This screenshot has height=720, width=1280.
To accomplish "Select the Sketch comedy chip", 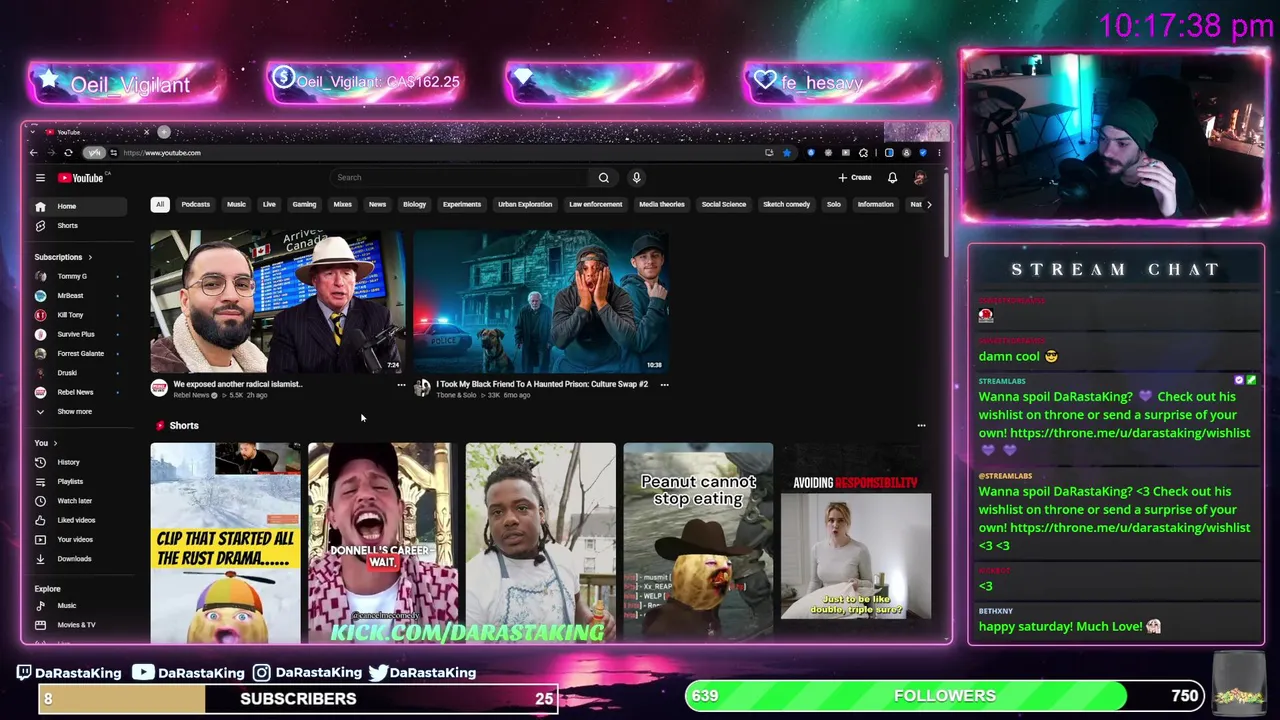I will coord(787,205).
